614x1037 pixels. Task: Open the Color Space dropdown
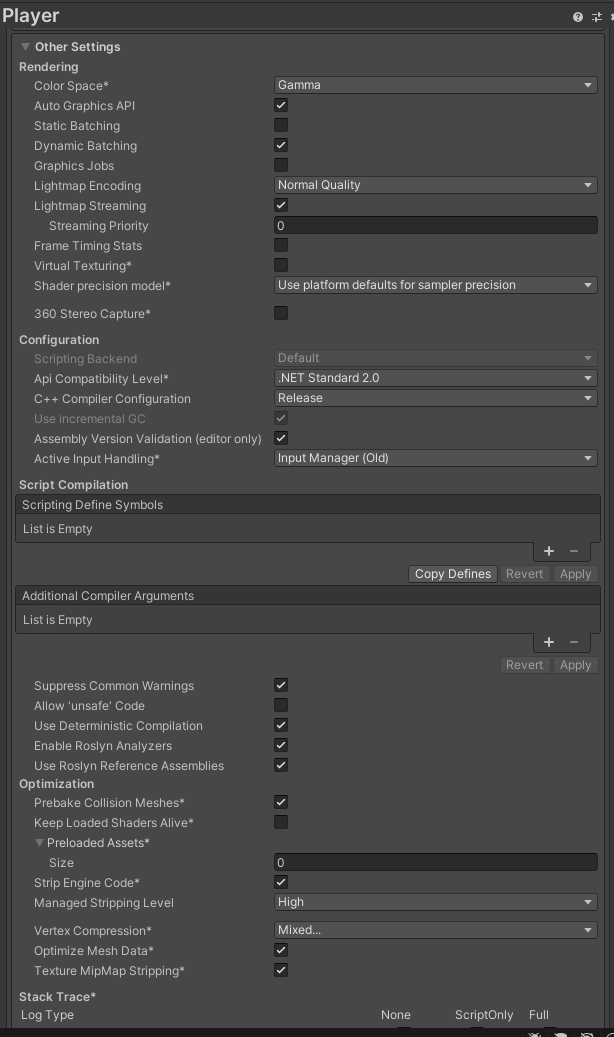pos(436,85)
